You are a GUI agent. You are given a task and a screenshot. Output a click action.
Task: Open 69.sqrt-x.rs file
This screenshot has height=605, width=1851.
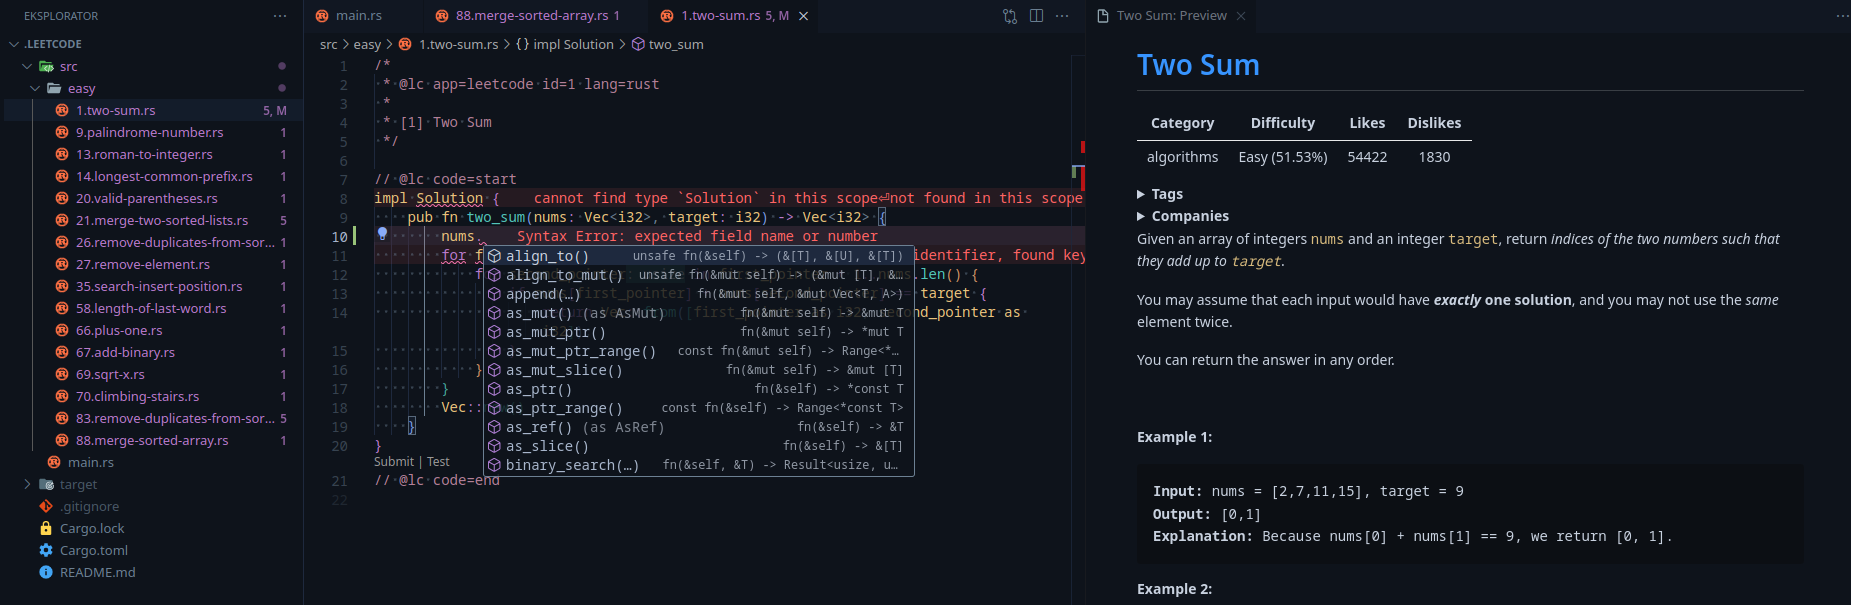pyautogui.click(x=110, y=374)
